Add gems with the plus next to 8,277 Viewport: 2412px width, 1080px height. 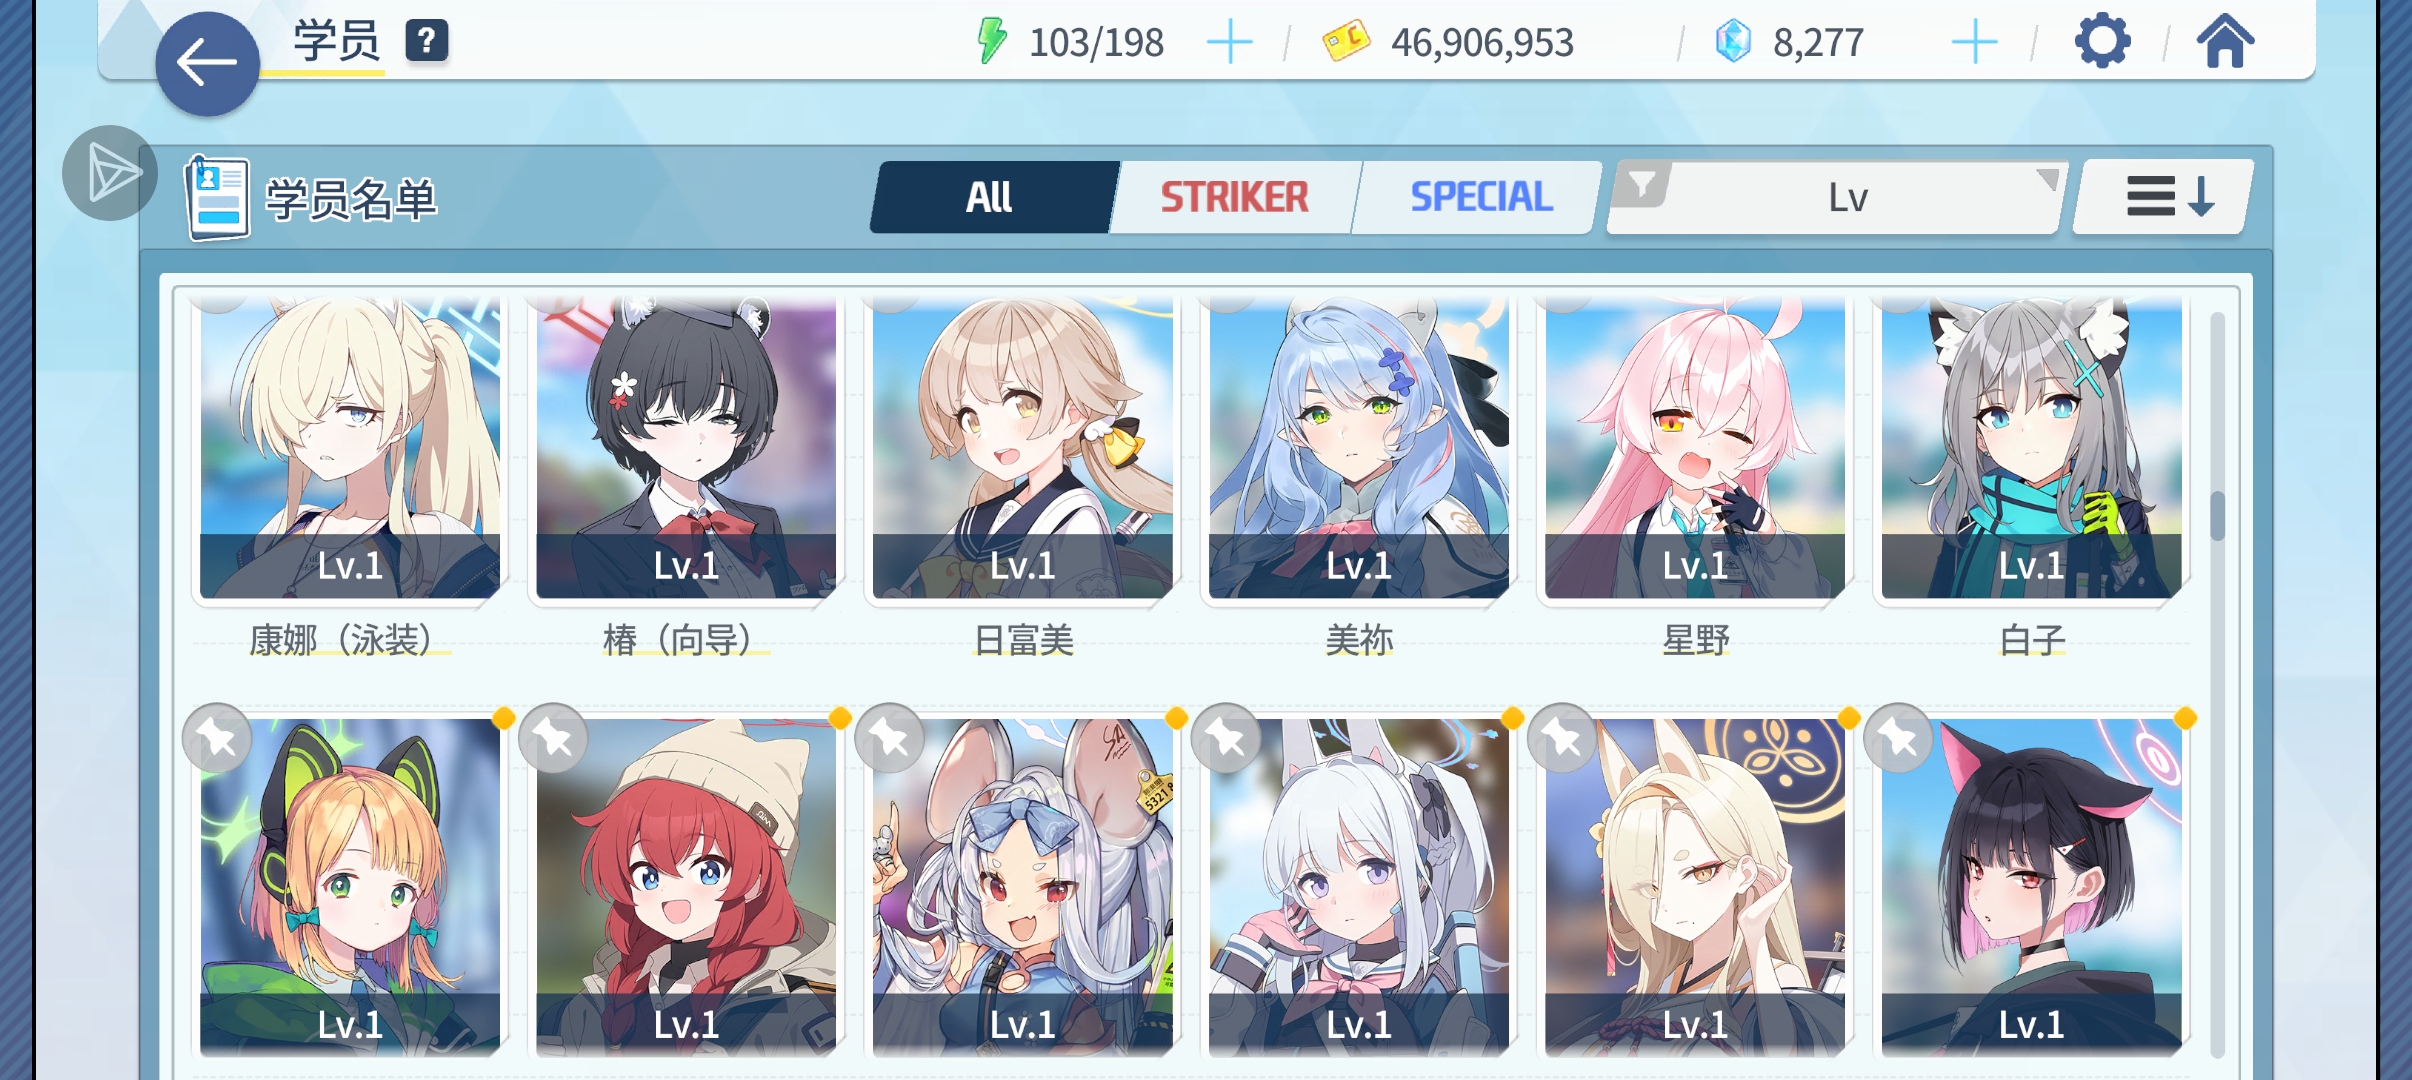pyautogui.click(x=1974, y=43)
